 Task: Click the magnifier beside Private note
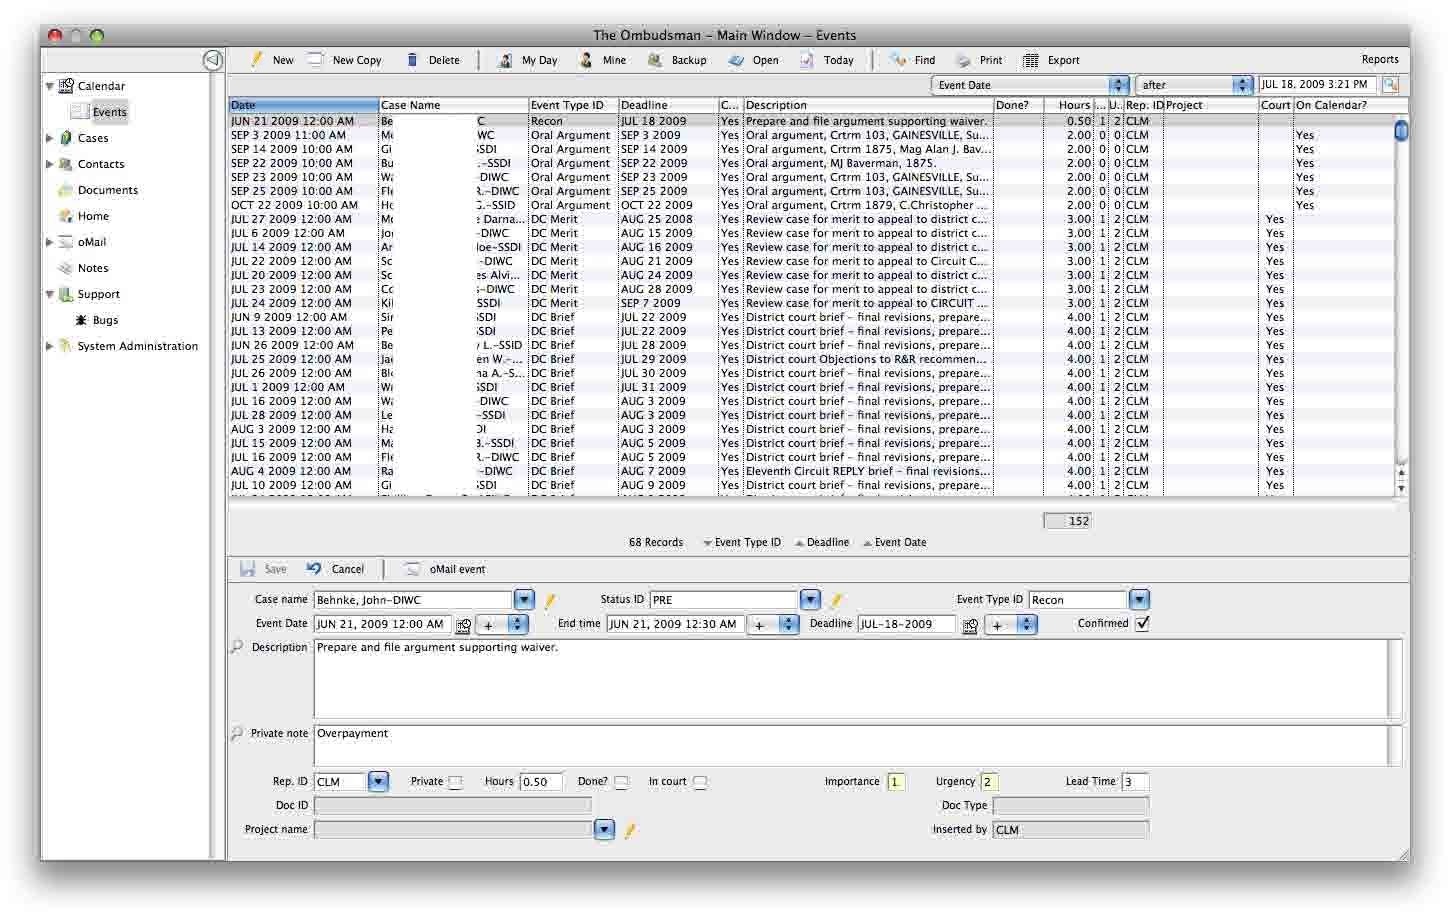point(237,733)
